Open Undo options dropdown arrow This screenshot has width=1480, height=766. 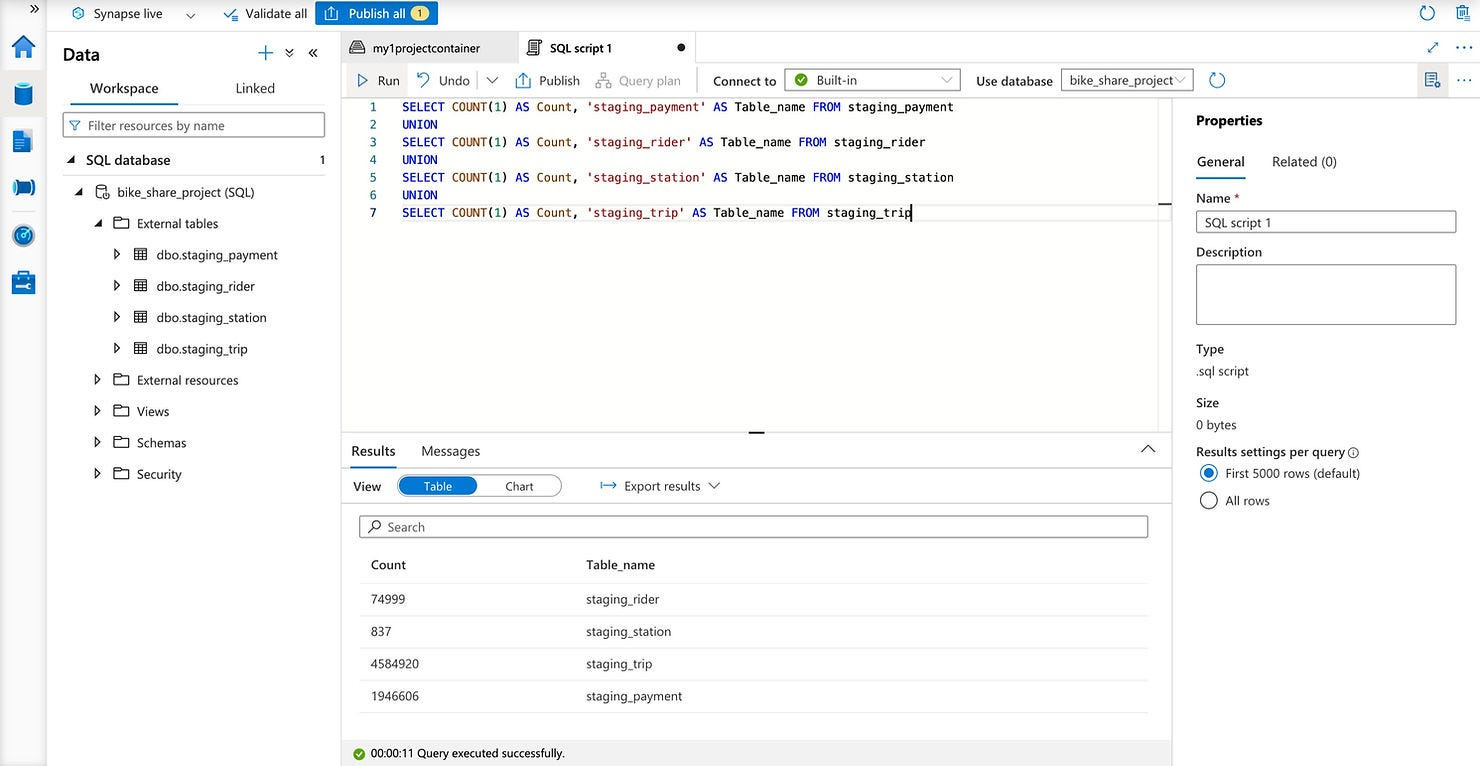tap(492, 80)
